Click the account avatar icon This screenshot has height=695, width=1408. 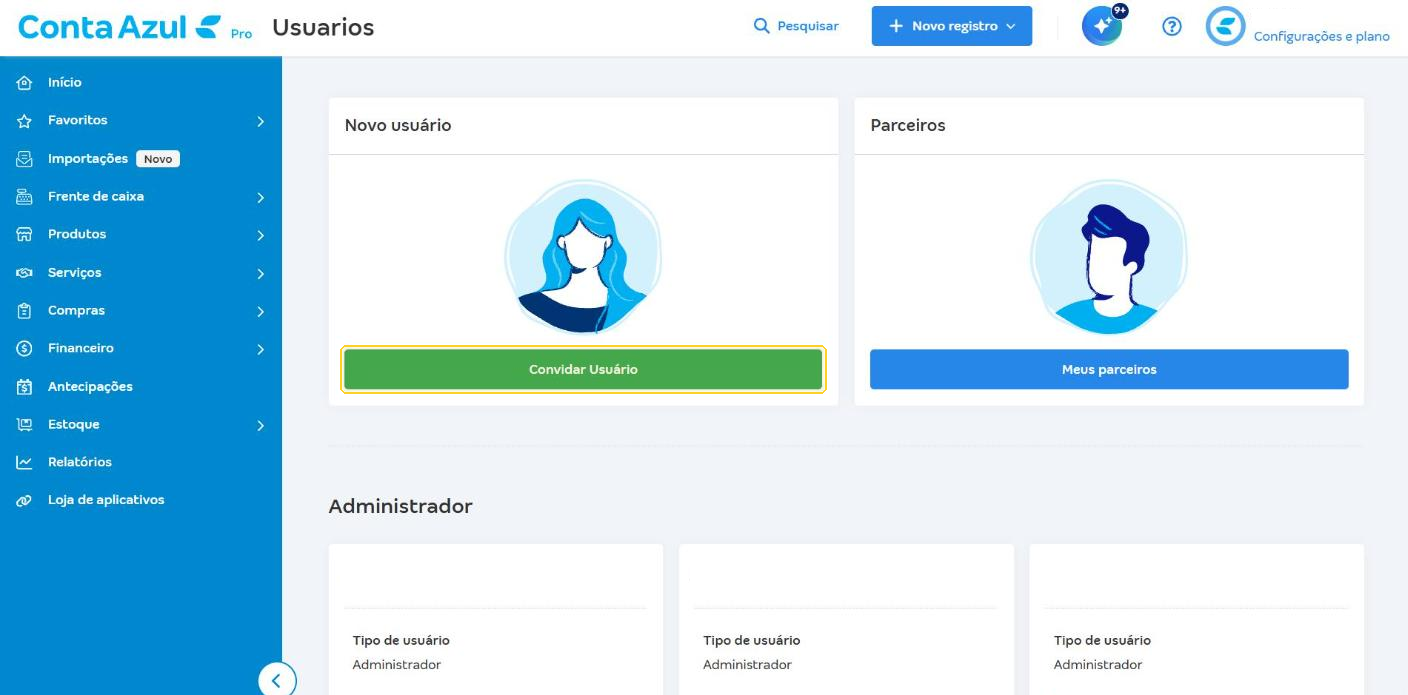(1225, 27)
